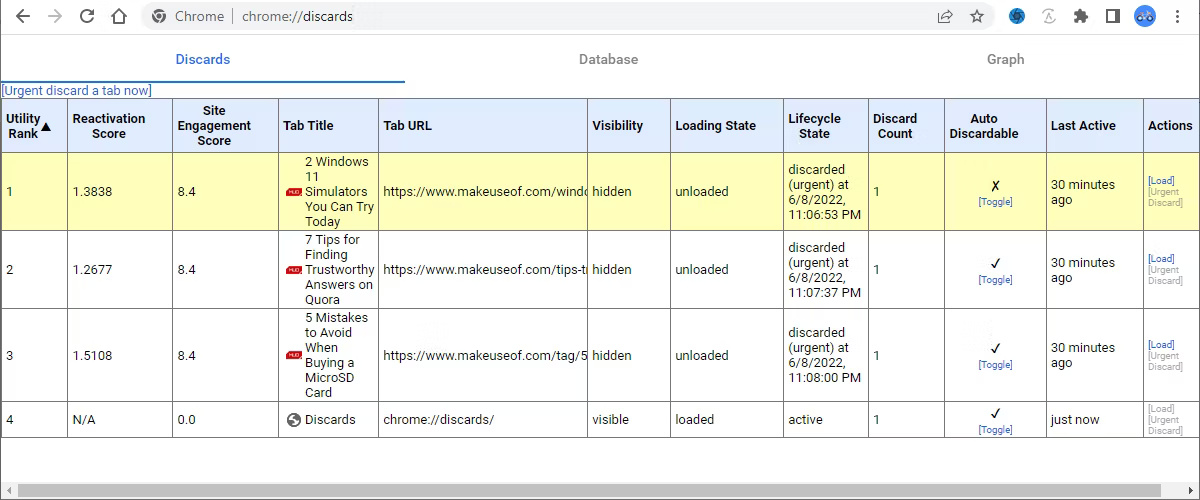Sort by Utility Rank column arrow

coord(45,127)
